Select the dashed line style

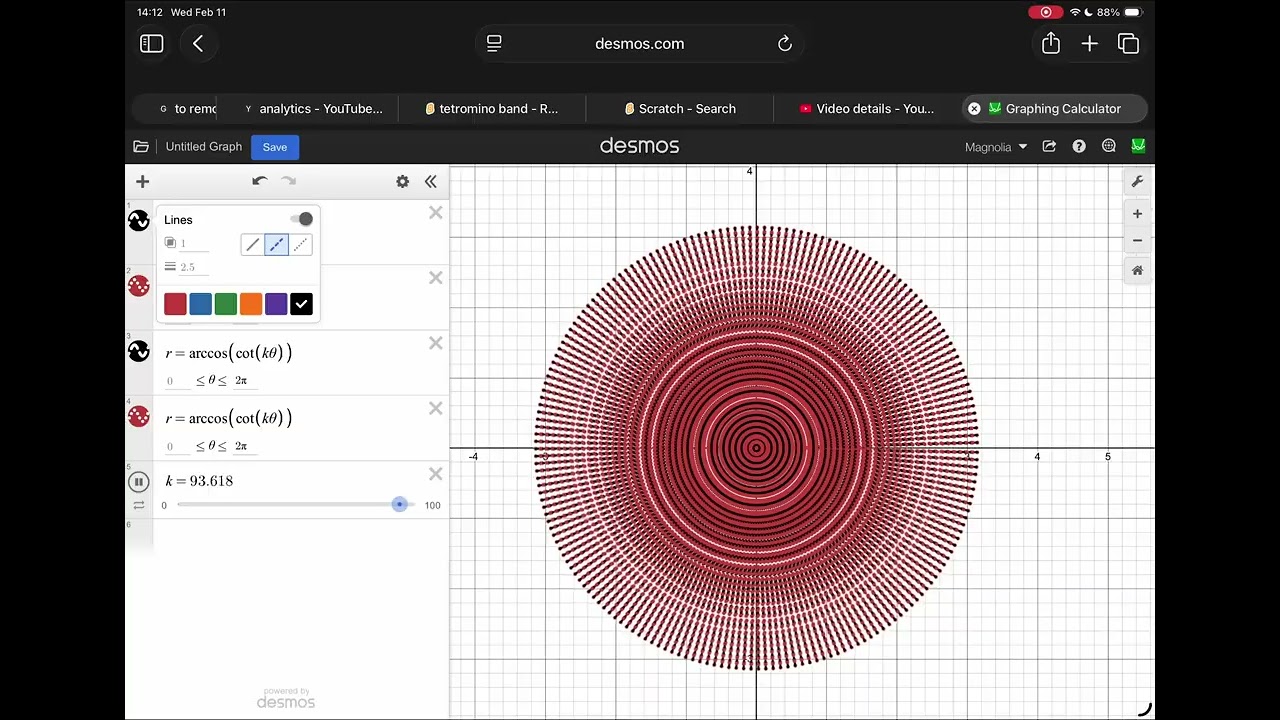(x=276, y=244)
